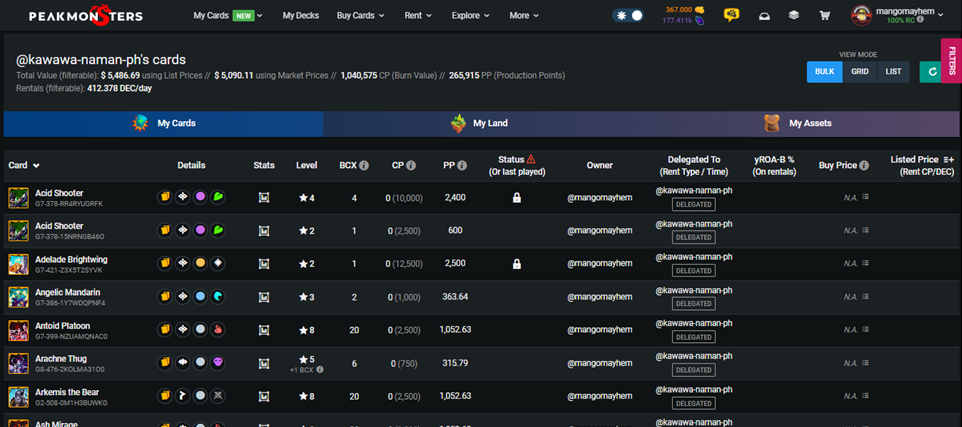This screenshot has height=427, width=962.
Task: Open the More dropdown menu
Action: click(524, 15)
